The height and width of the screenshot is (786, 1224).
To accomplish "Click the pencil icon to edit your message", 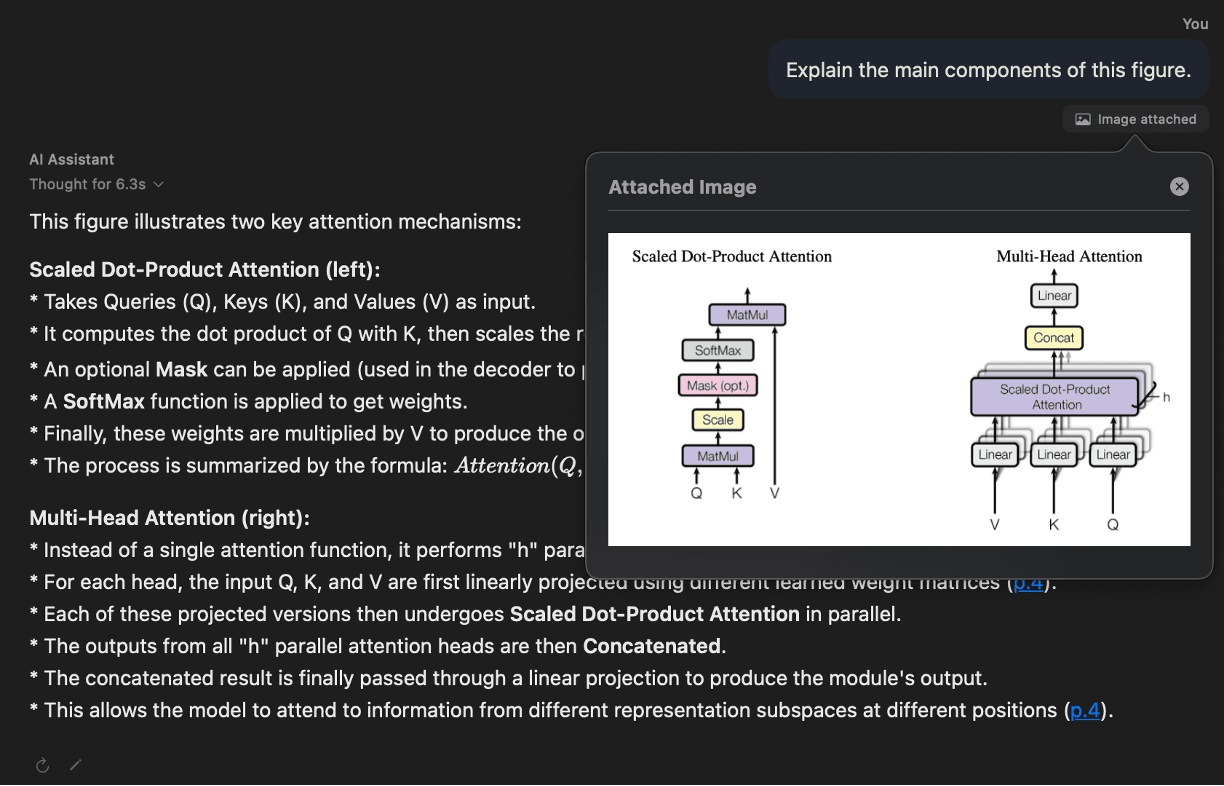I will (75, 764).
